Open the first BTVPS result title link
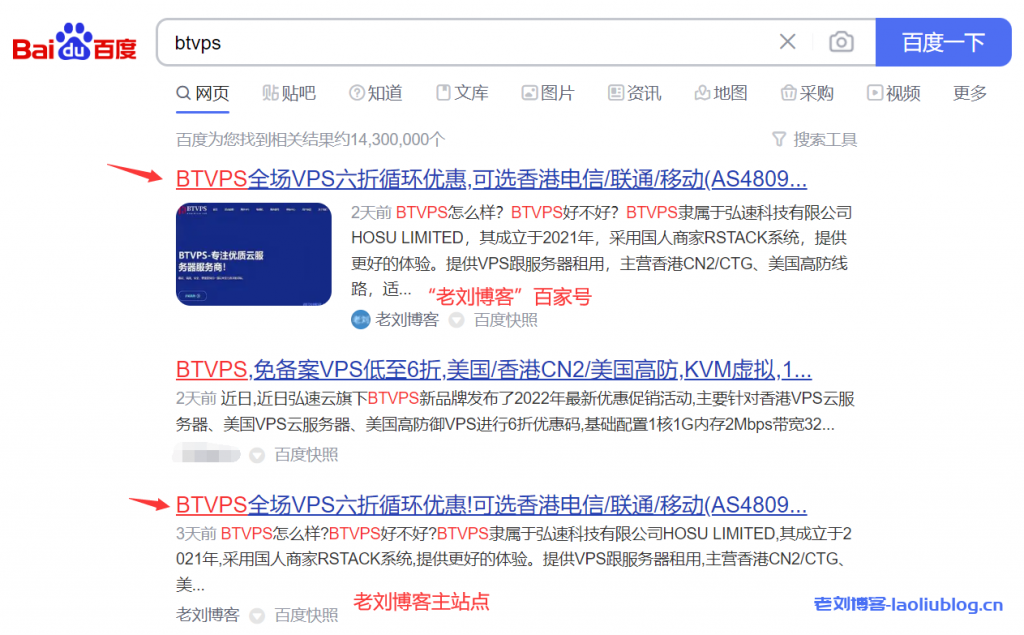This screenshot has width=1024, height=635. point(491,180)
